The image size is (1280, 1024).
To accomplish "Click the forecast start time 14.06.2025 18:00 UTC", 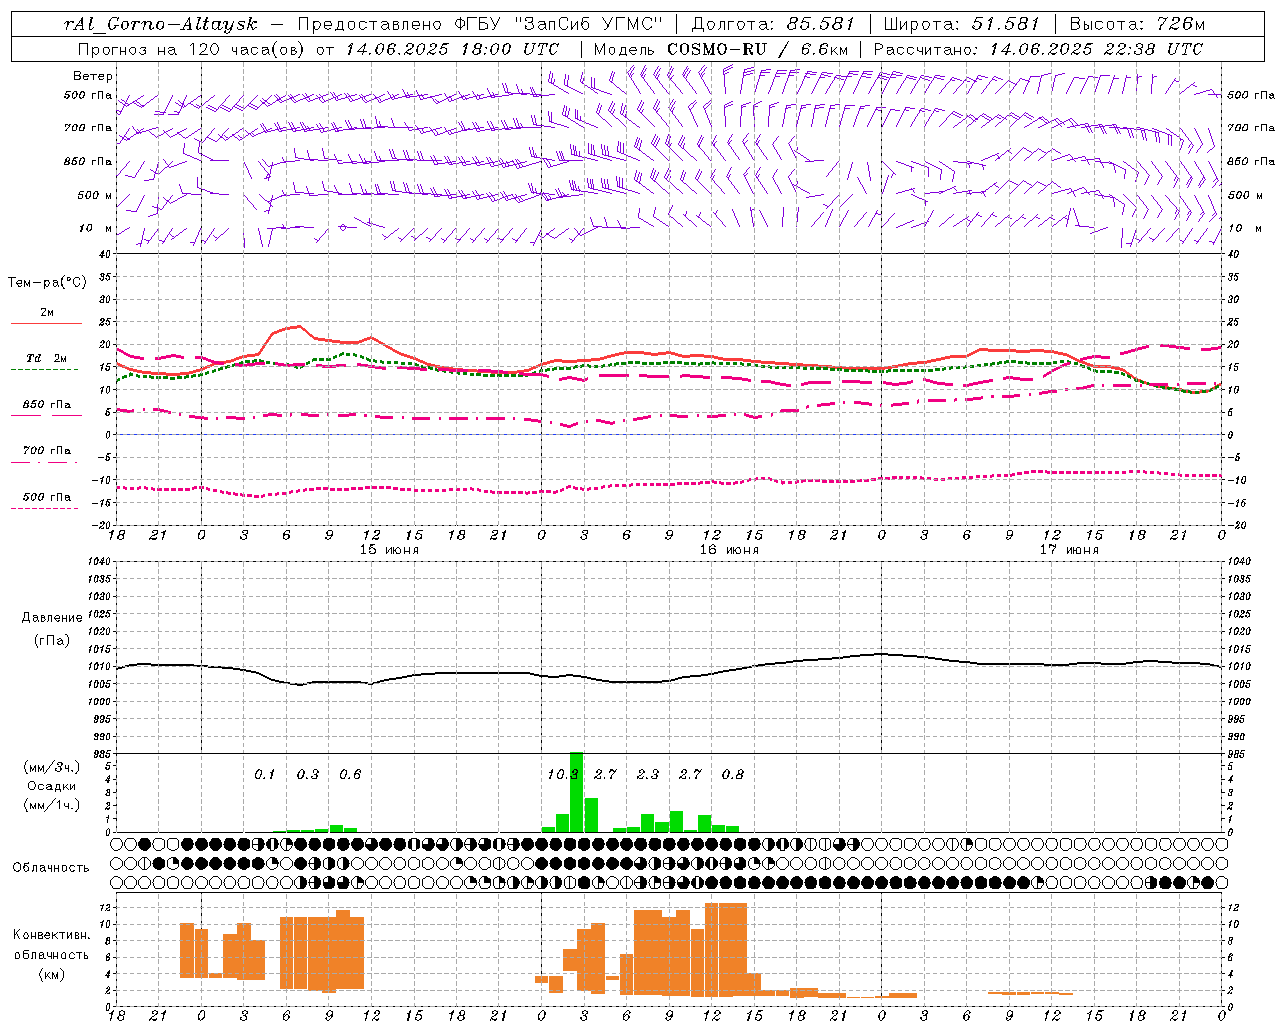I will pos(452,48).
